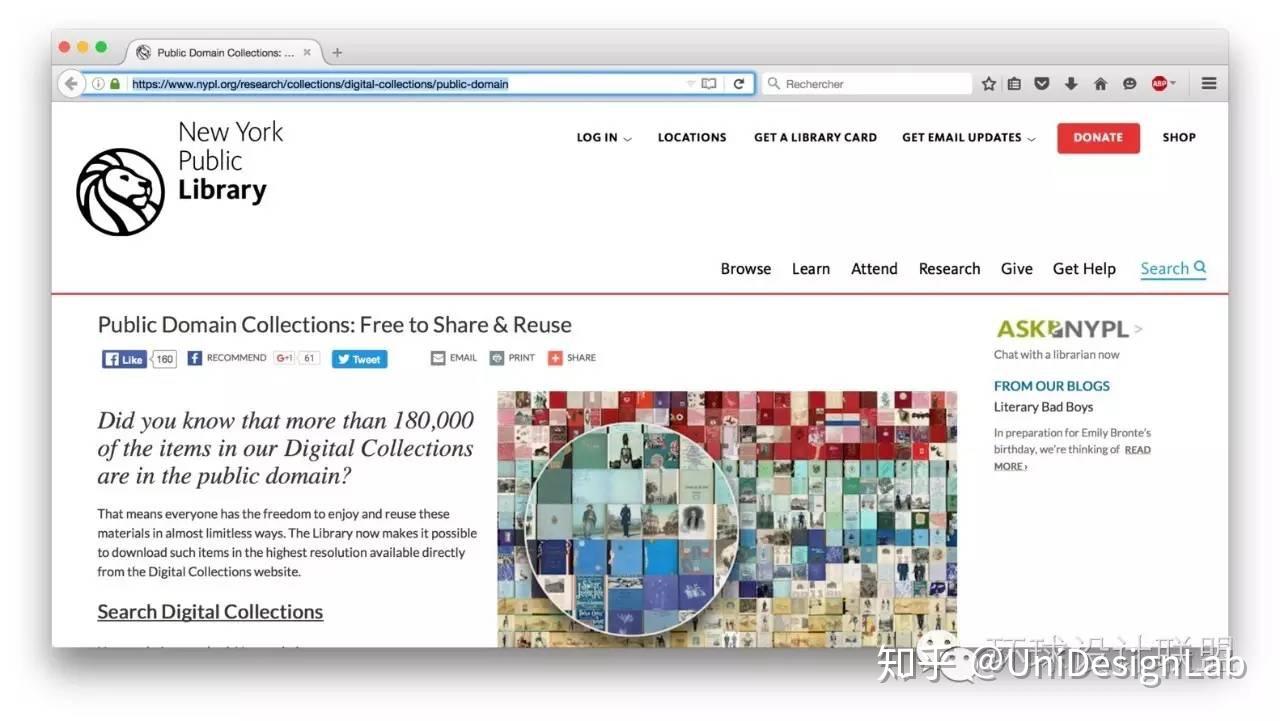Click the page title Public Domain Collections

(334, 325)
